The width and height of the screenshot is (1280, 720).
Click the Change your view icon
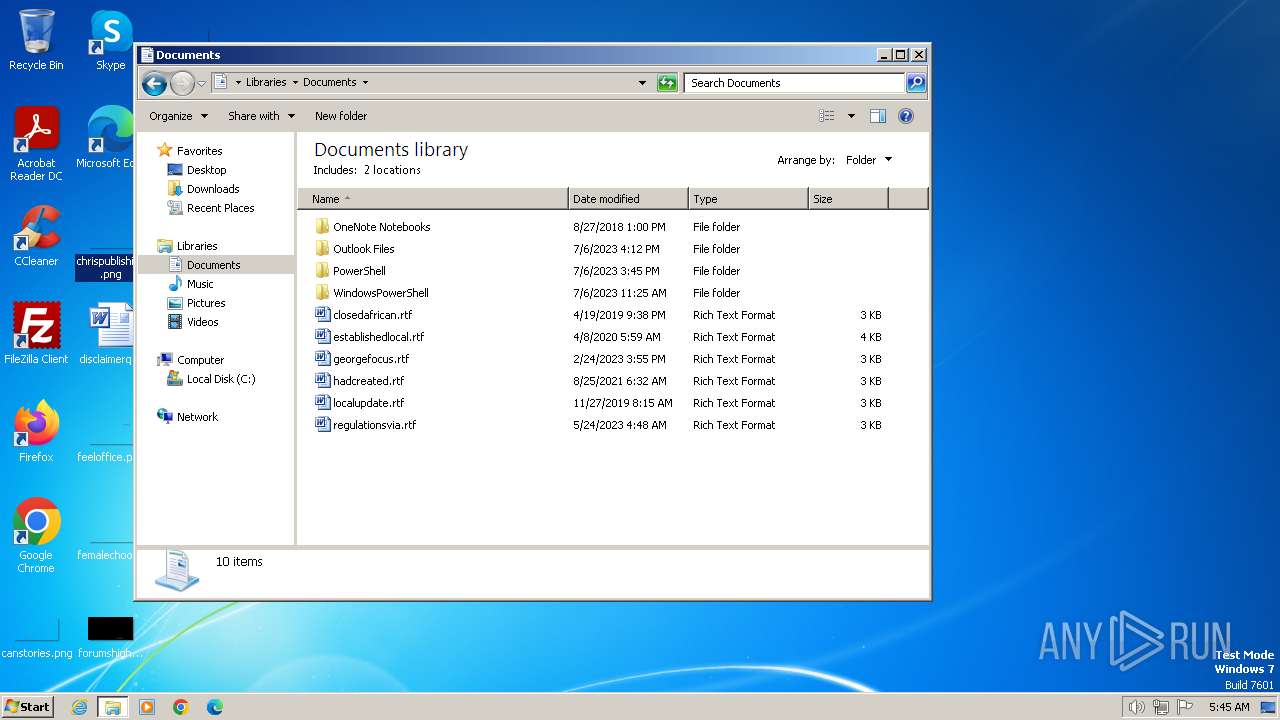coord(827,116)
